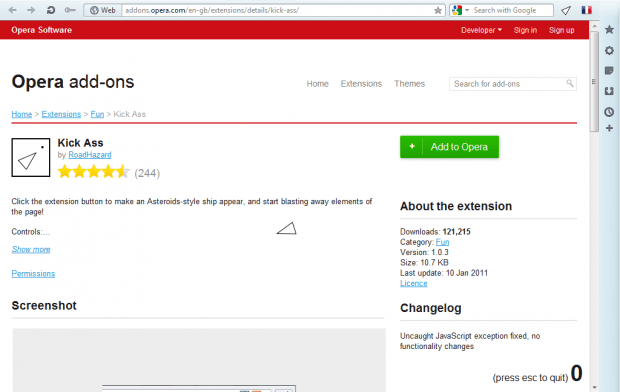The width and height of the screenshot is (620, 392).
Task: Click the Opera add-ons title
Action: pyautogui.click(x=73, y=82)
